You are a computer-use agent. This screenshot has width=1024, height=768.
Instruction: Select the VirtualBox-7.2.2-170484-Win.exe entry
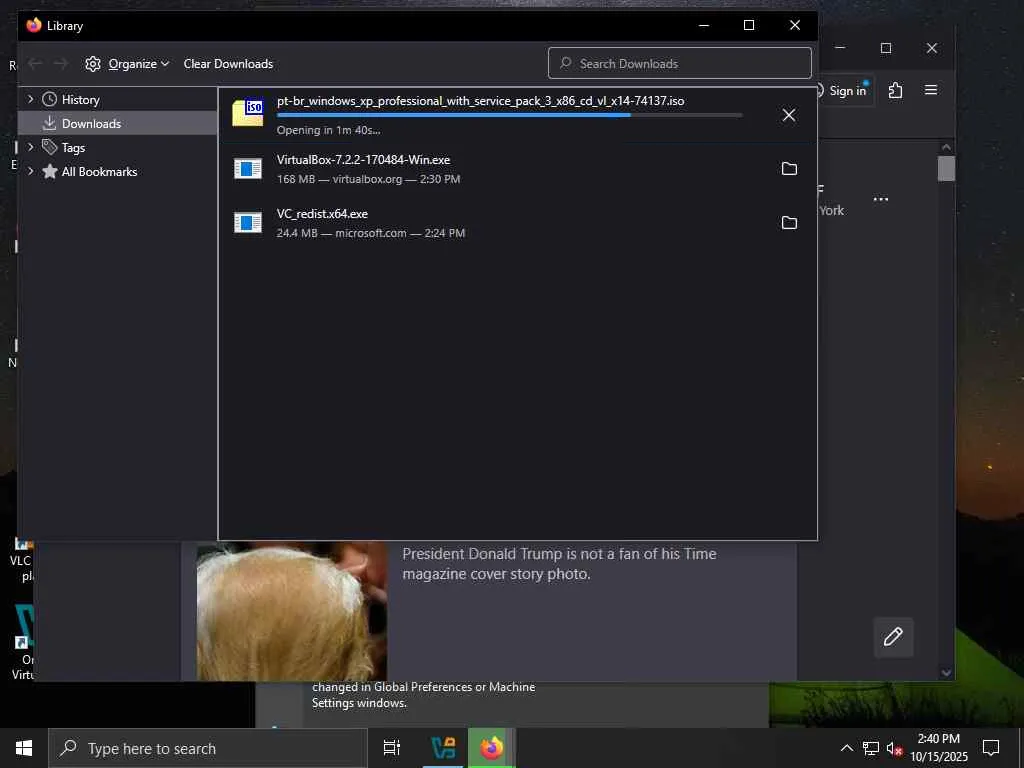(x=517, y=168)
